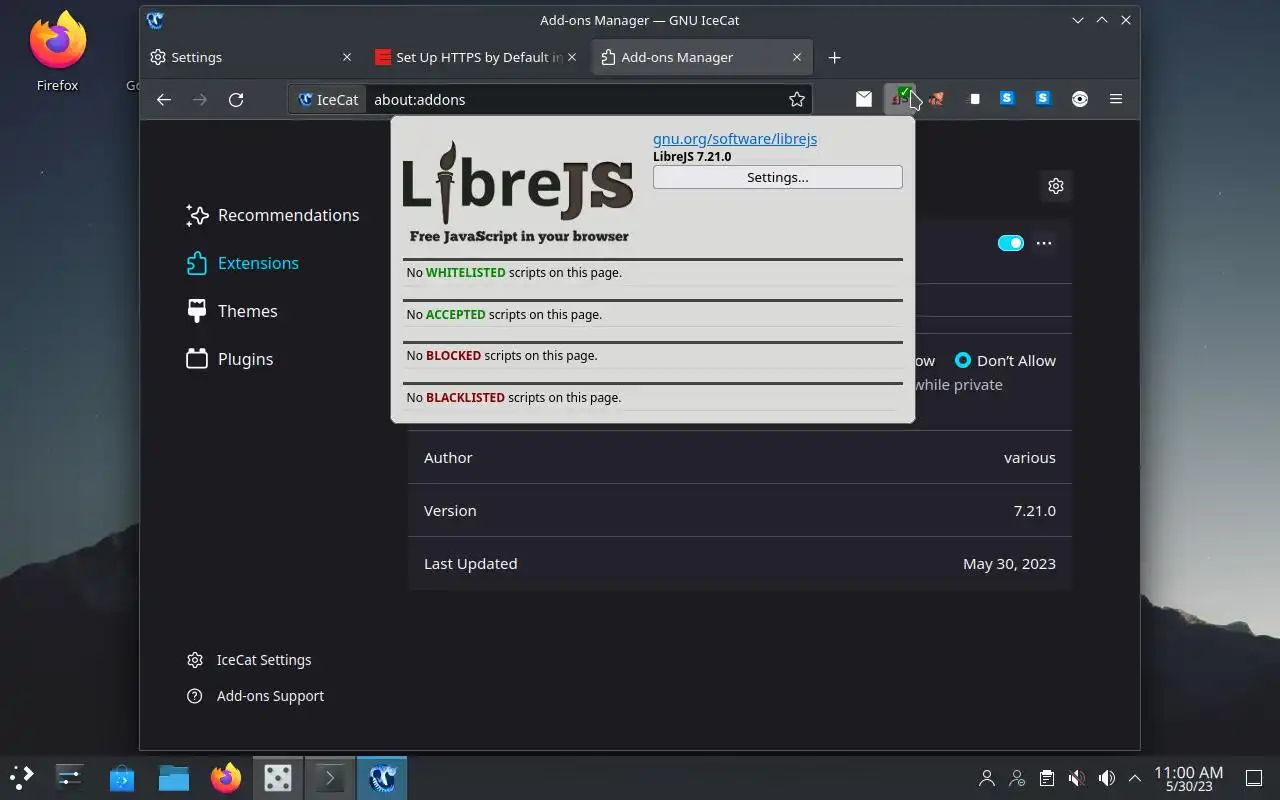Click the LibreJS toolbar extension icon
Image resolution: width=1280 pixels, height=800 pixels.
click(x=901, y=99)
